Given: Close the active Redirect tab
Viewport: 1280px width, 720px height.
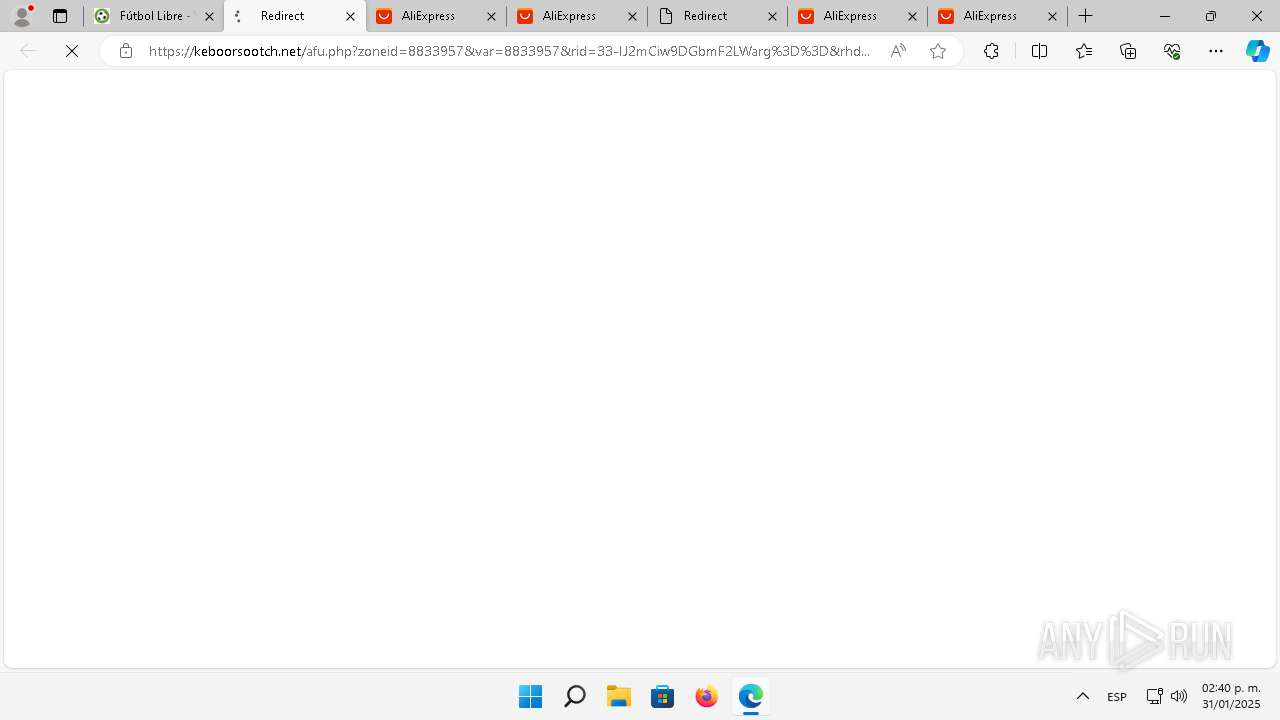Looking at the screenshot, I should click(x=351, y=16).
